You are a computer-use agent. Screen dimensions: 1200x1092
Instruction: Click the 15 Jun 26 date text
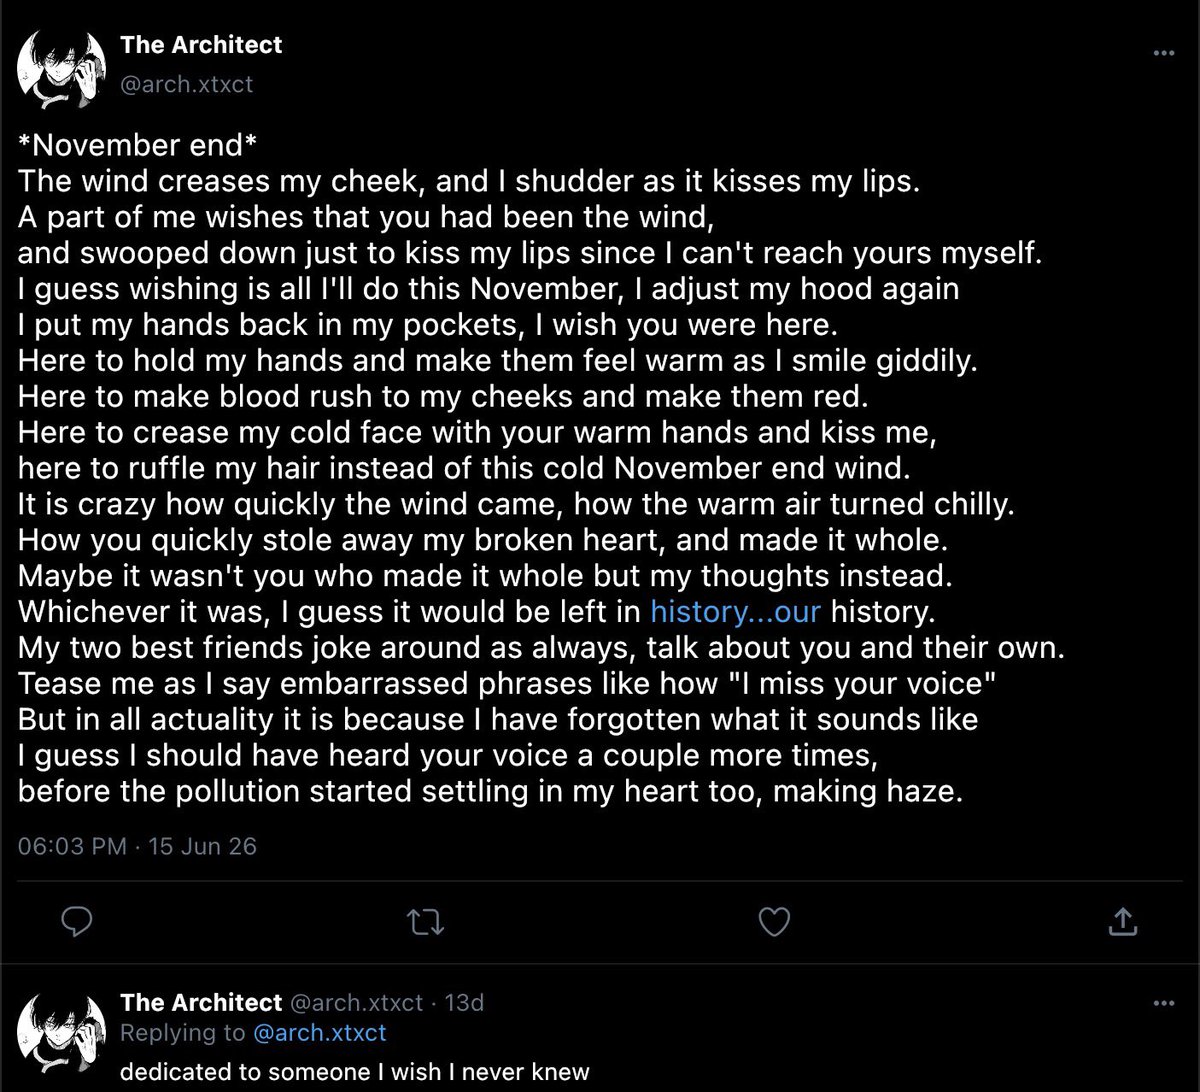pyautogui.click(x=203, y=846)
